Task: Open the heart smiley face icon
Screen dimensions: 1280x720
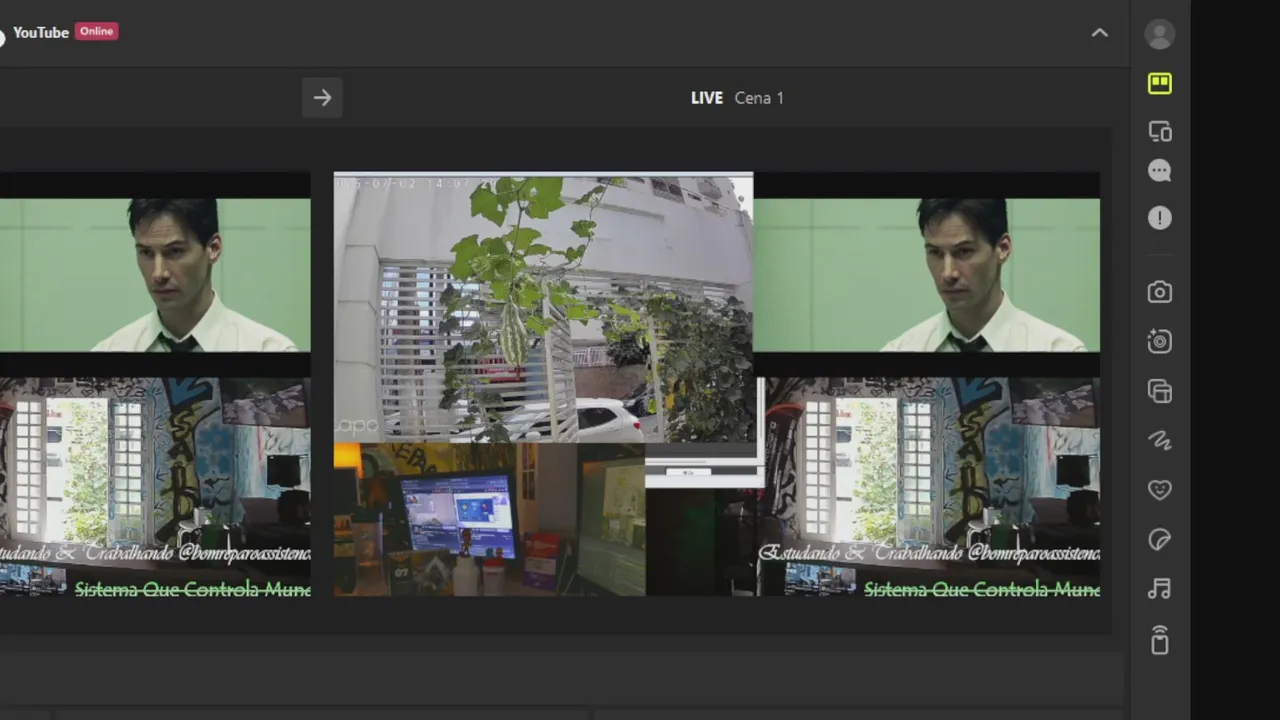Action: 1159,490
